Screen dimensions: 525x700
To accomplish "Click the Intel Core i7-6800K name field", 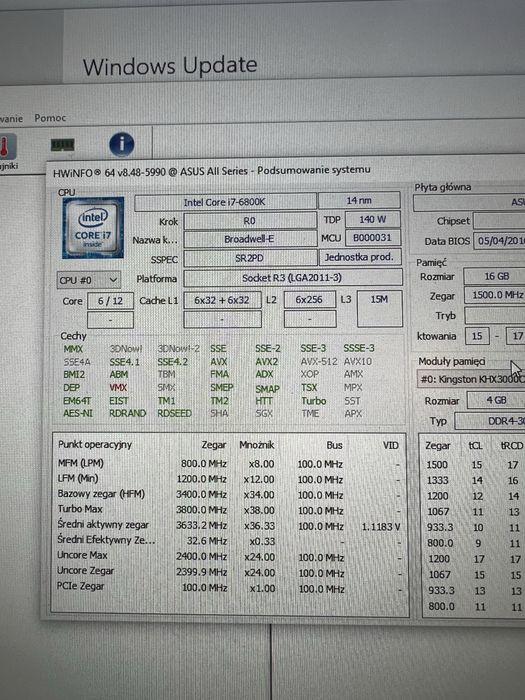I will point(225,202).
